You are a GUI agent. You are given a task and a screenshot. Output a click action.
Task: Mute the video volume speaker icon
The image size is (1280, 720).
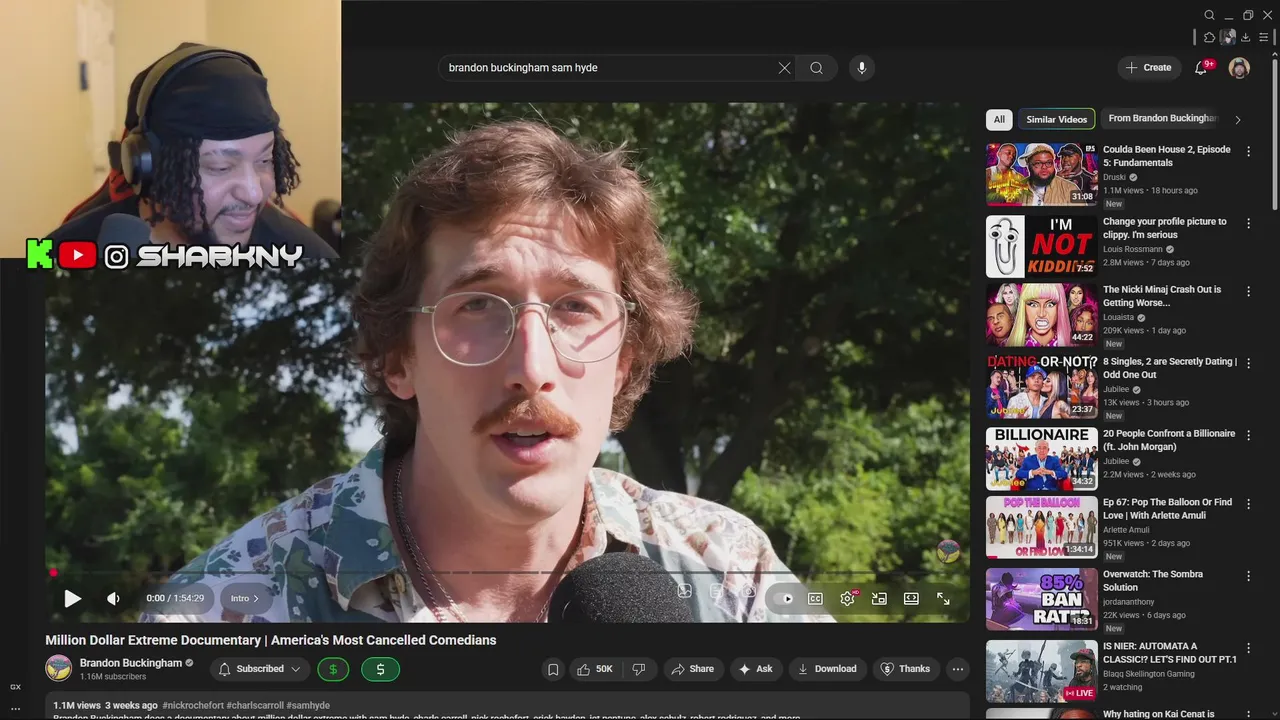point(113,598)
